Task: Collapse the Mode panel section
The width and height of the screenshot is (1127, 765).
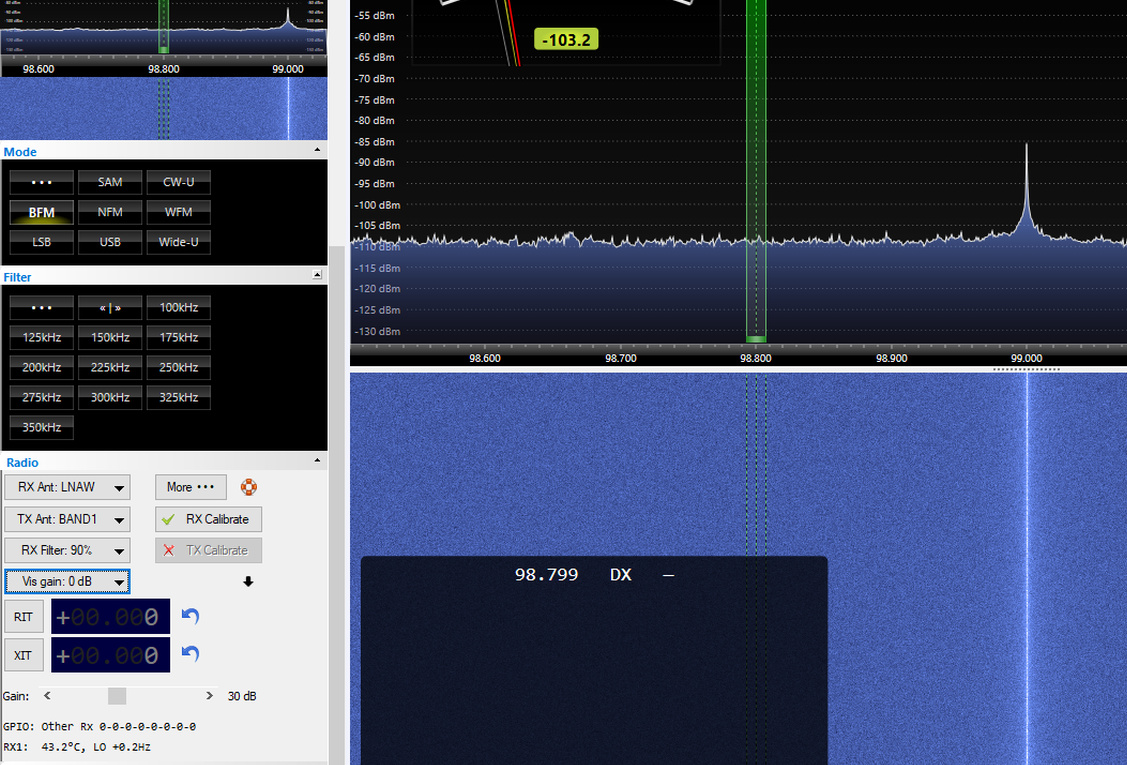Action: 317,150
